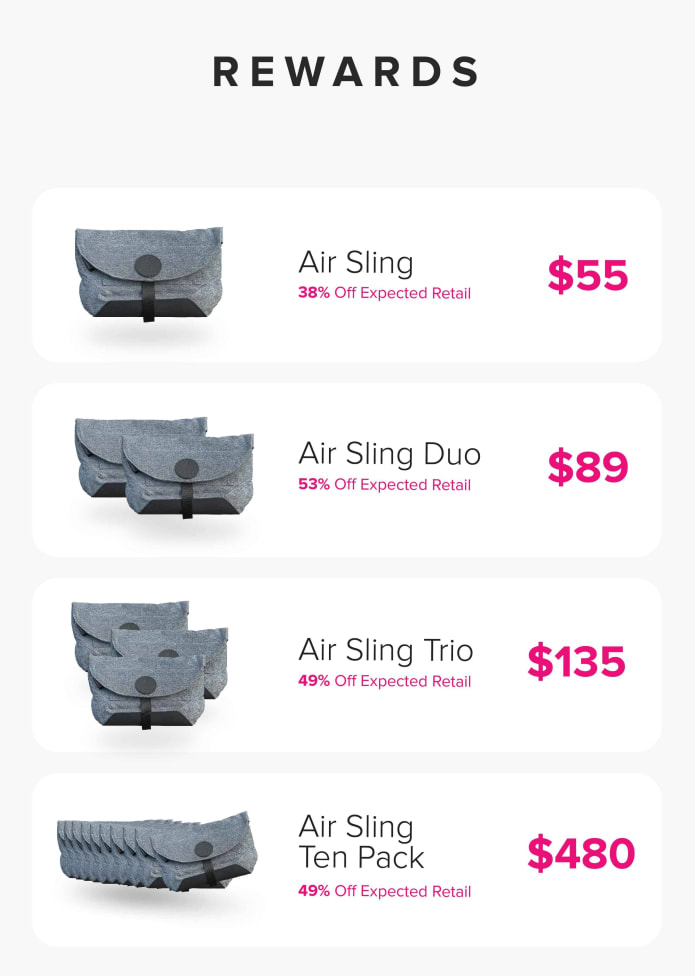Click the Air Sling Trio bags image

(x=149, y=665)
